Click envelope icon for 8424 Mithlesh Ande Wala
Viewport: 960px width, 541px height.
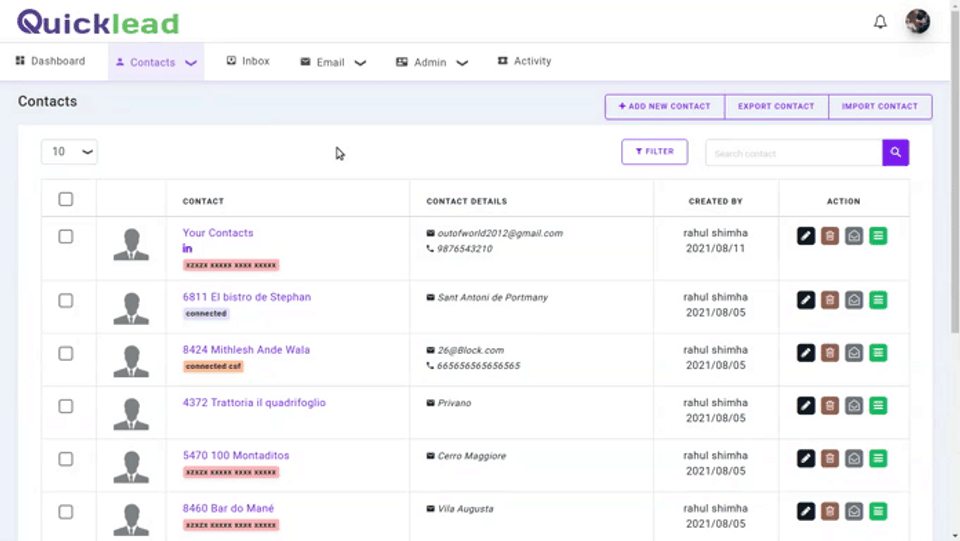pyautogui.click(x=854, y=353)
